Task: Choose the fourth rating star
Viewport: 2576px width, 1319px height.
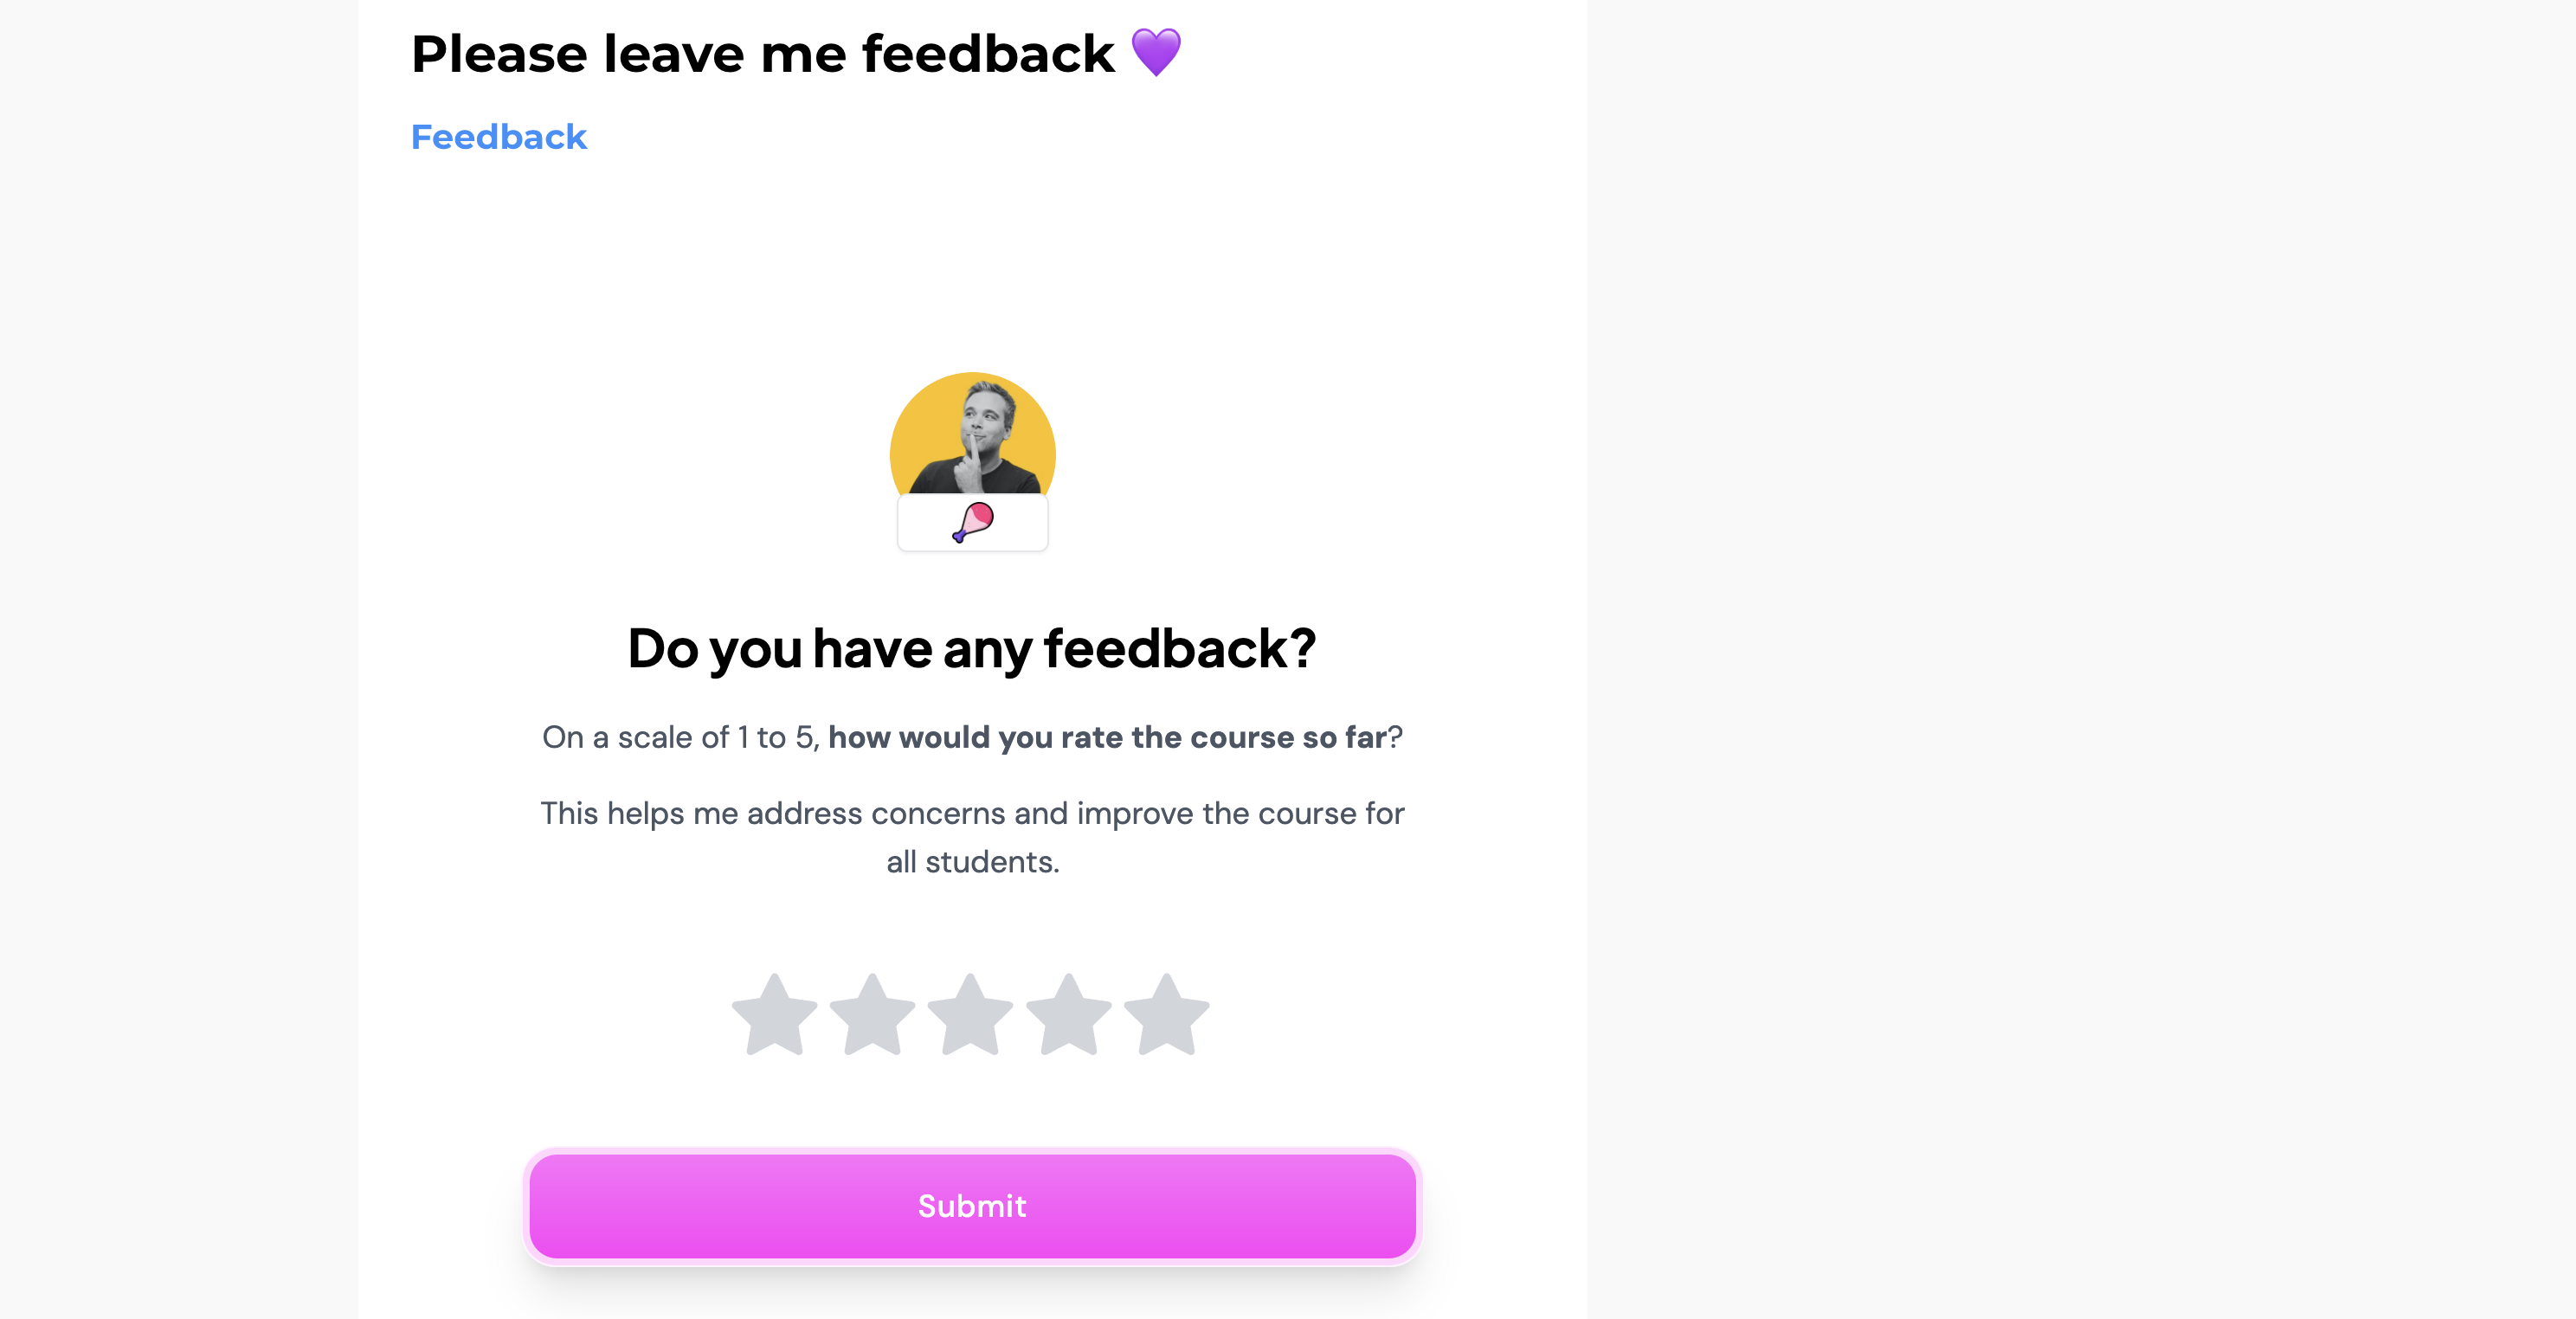Action: pos(1069,1015)
